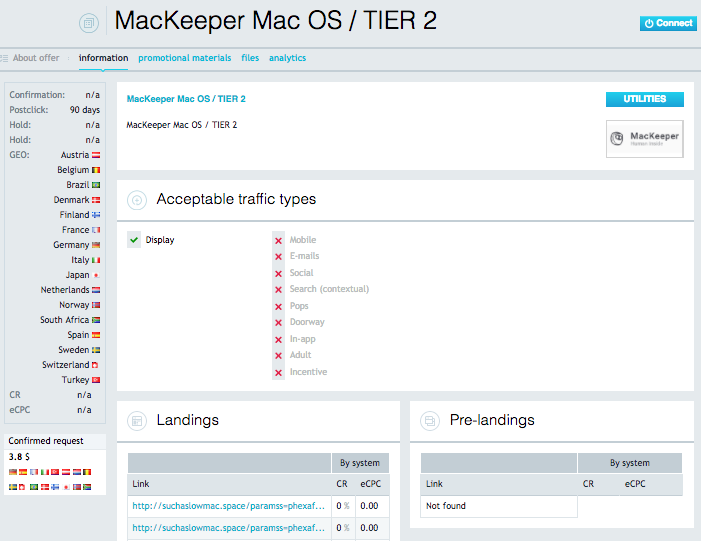
Task: Click the Not found cell in Pre-landings
Action: pos(499,506)
